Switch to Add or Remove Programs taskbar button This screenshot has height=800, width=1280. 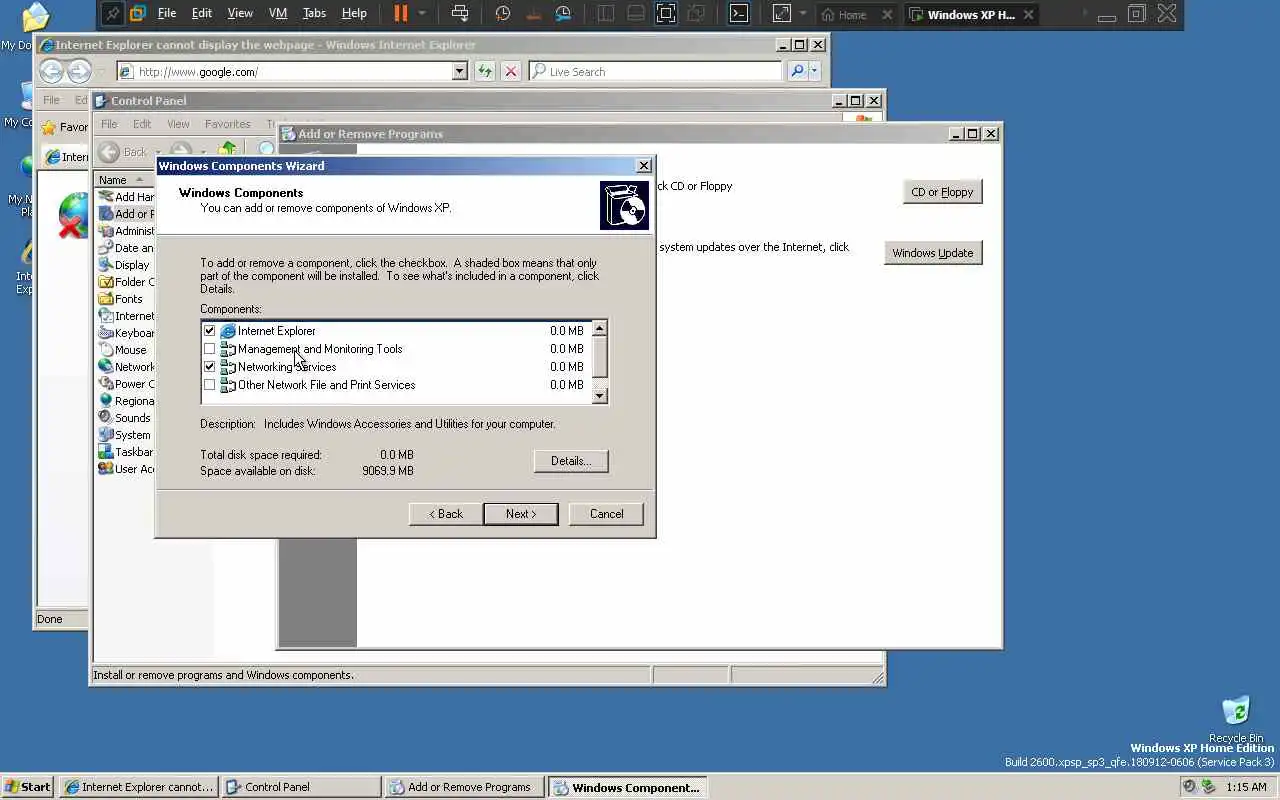point(464,787)
